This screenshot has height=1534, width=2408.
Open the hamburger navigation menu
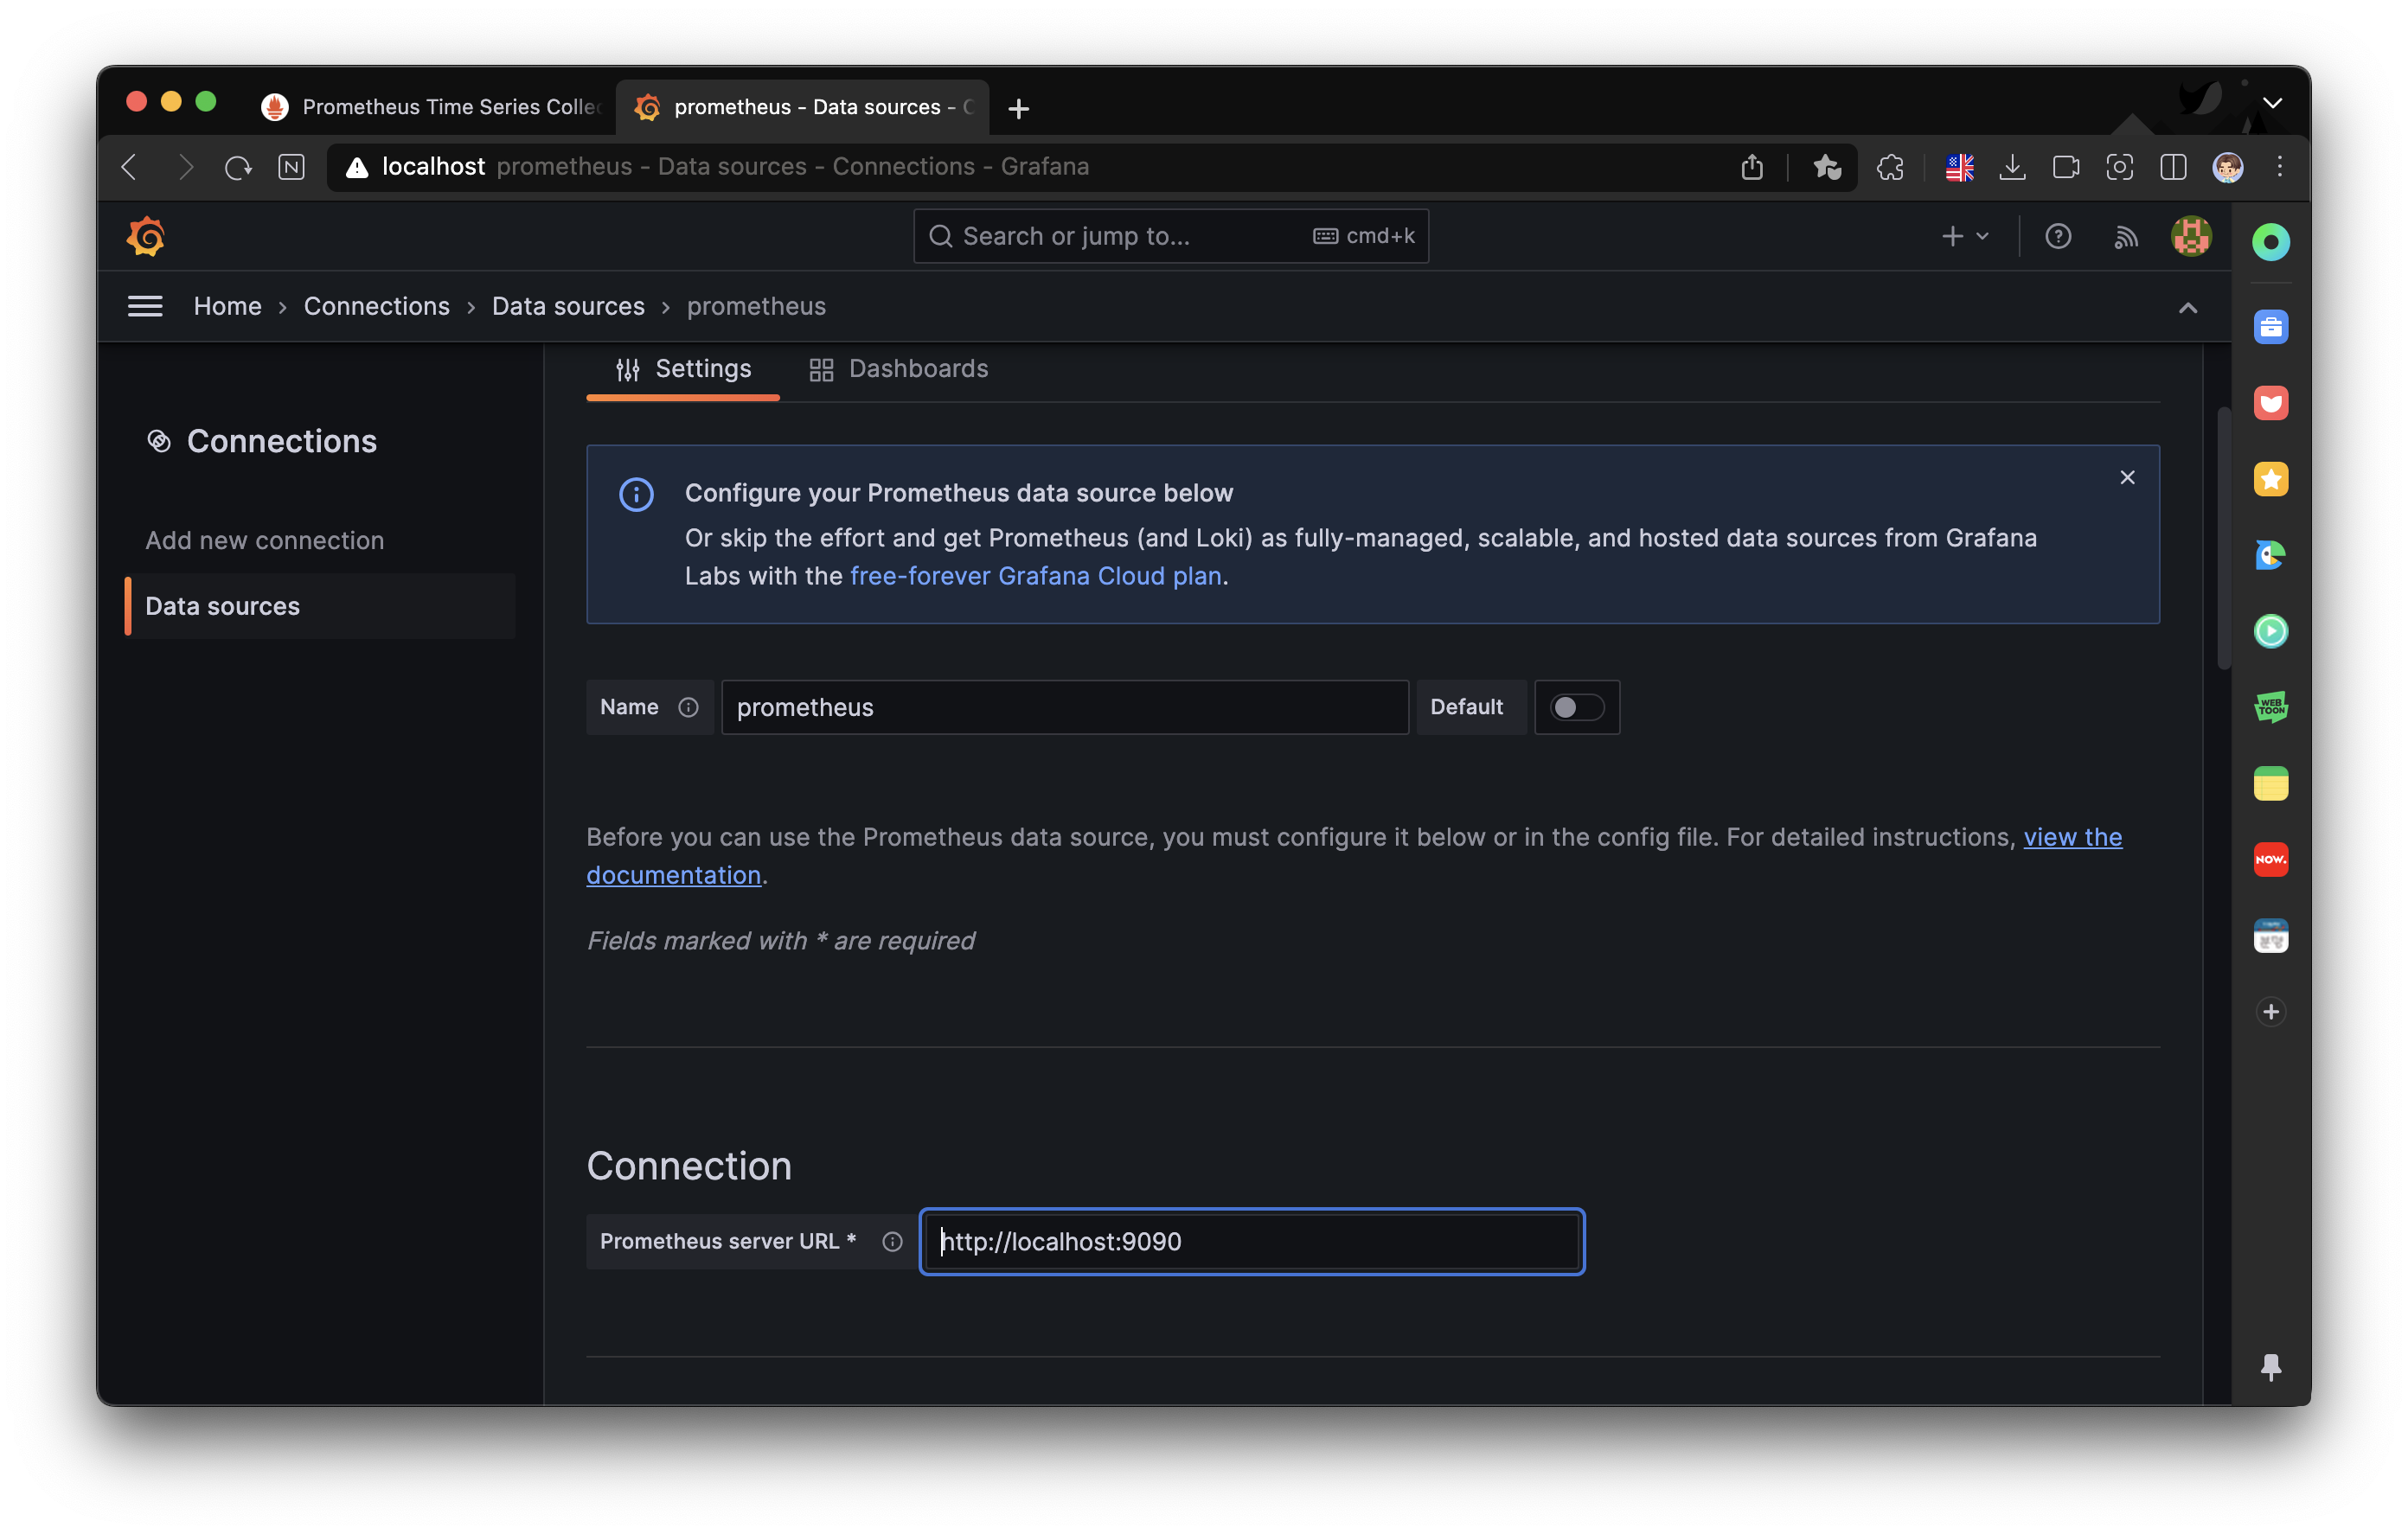click(x=145, y=307)
